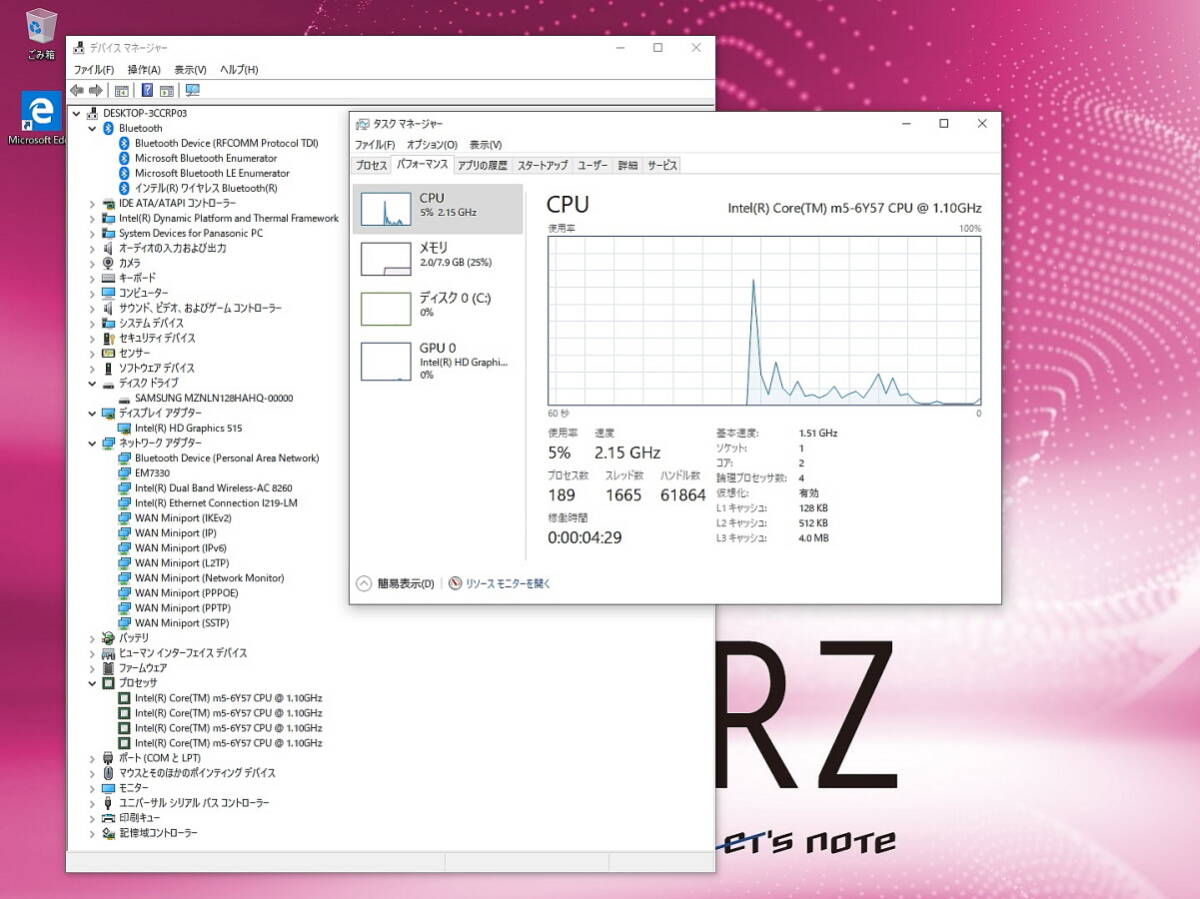
Task: Click the 簡易表示(D) button
Action: coord(397,584)
